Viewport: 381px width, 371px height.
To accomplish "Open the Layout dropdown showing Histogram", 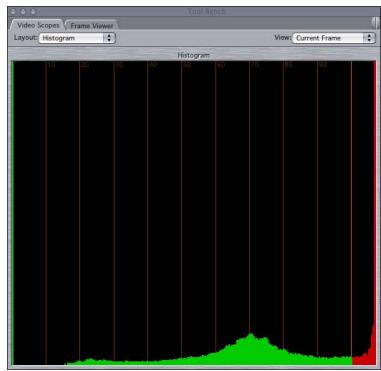I will 77,38.
